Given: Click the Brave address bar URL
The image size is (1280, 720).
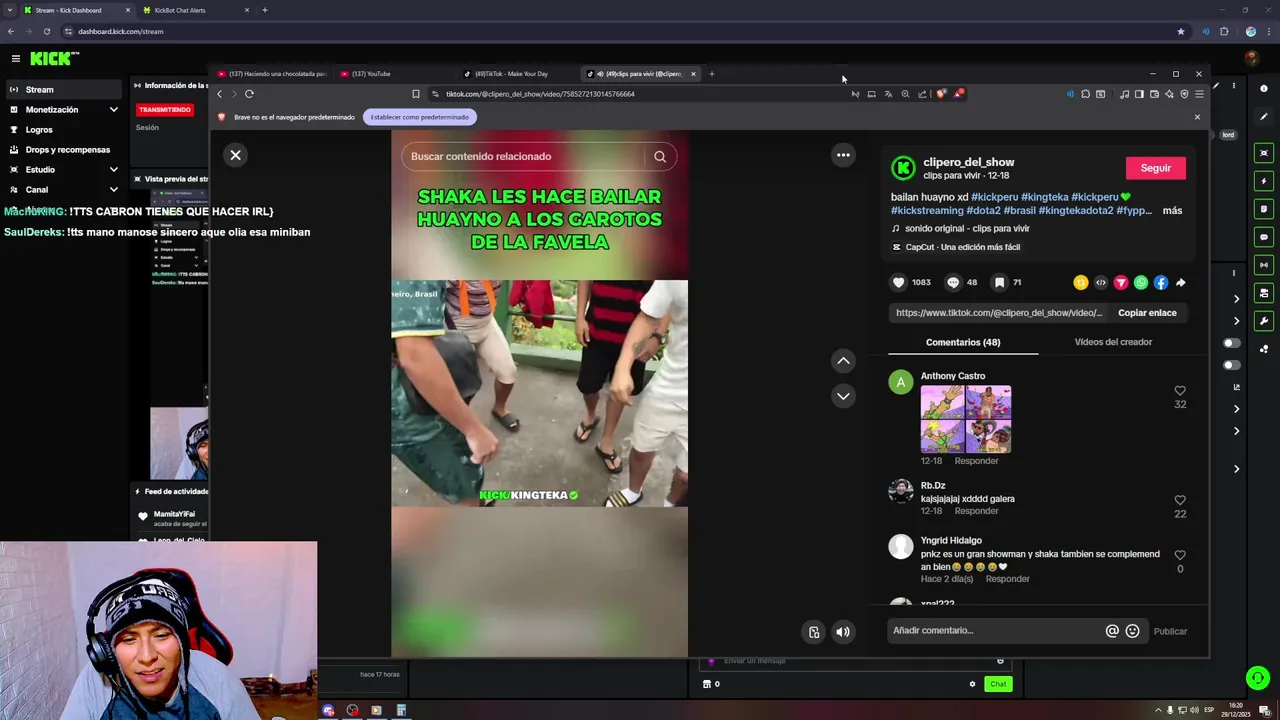Looking at the screenshot, I should coord(540,94).
